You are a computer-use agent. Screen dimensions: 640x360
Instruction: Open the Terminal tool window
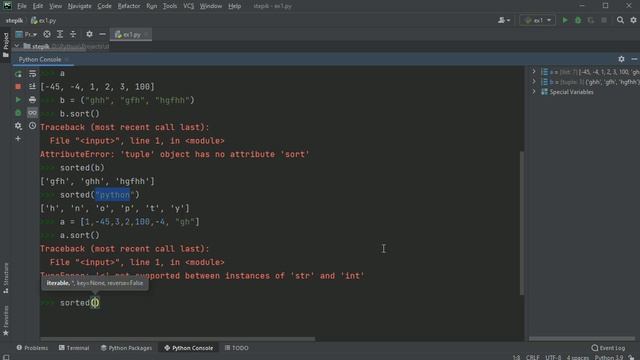pos(74,348)
